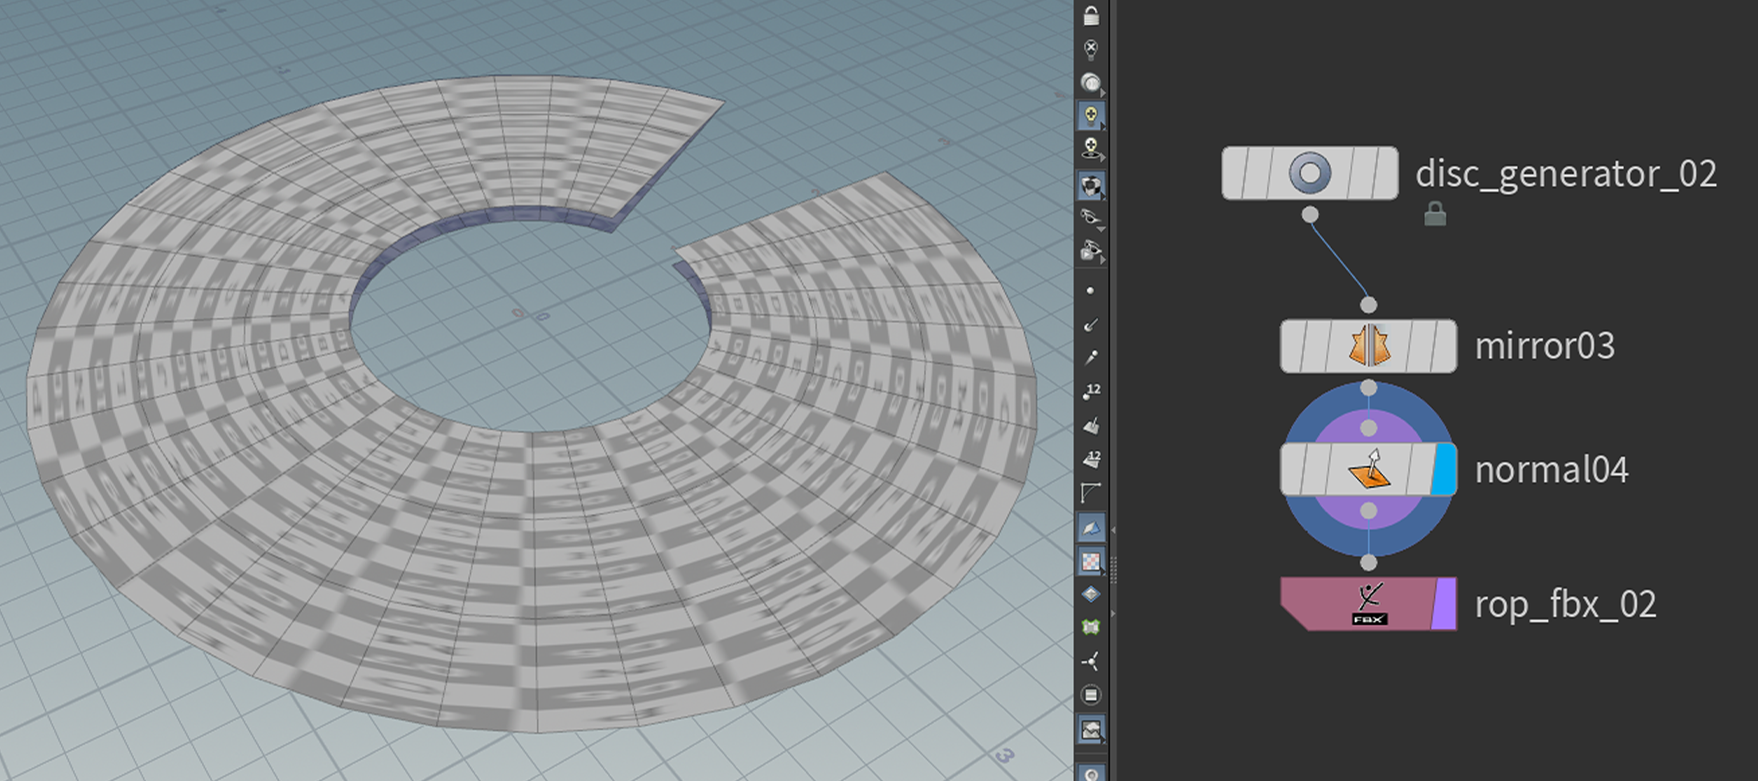Select the no-lighting crossed bulb icon

coord(1091,48)
